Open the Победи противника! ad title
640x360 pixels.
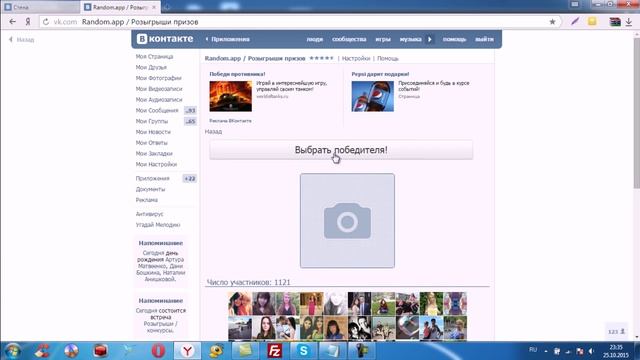coord(237,74)
